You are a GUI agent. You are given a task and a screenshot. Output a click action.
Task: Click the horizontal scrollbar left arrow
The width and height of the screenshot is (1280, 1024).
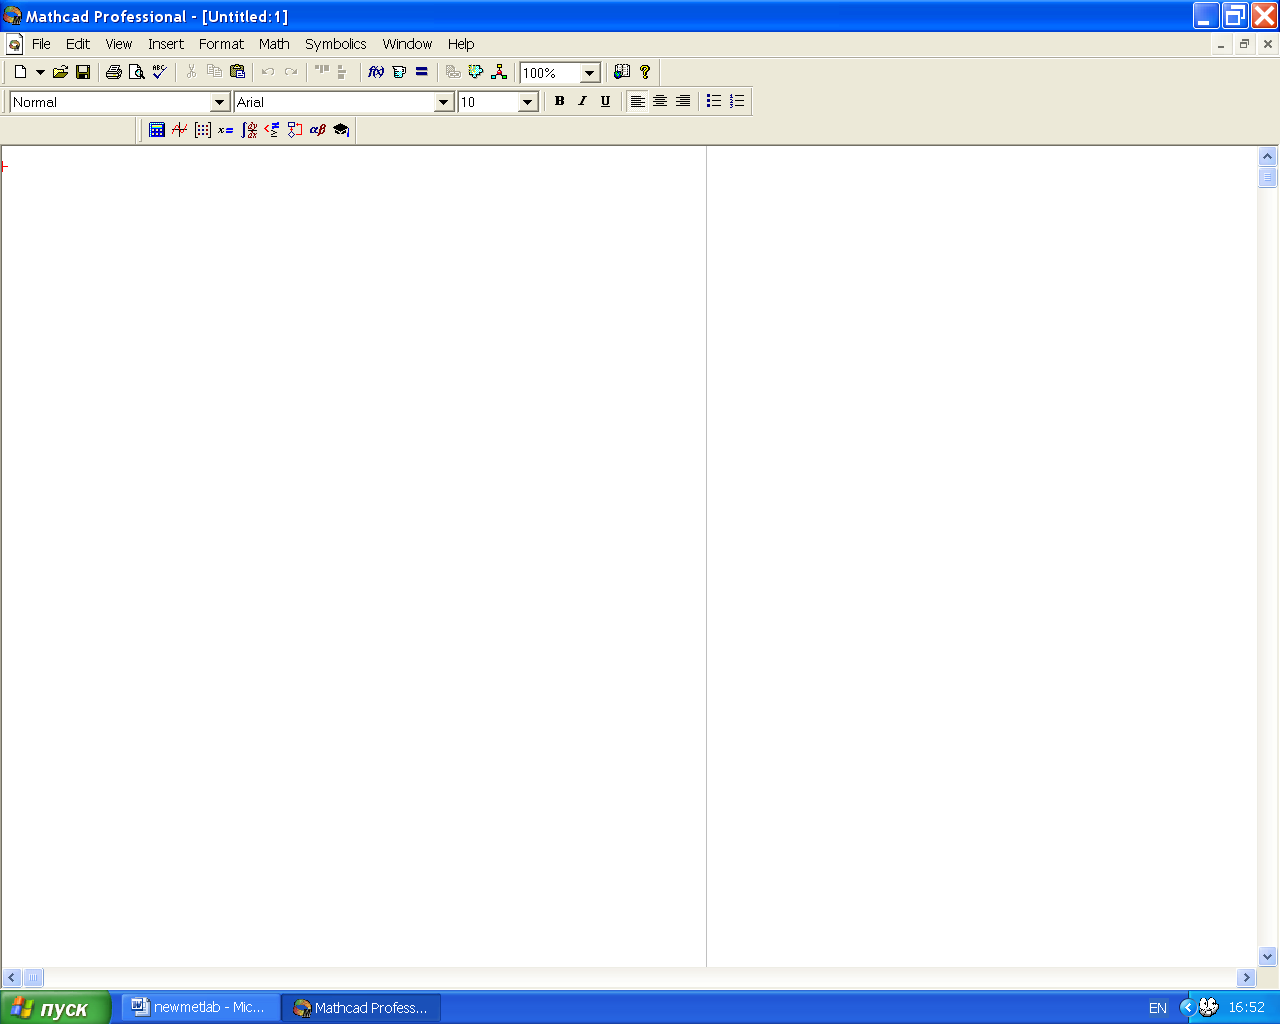[x=12, y=977]
